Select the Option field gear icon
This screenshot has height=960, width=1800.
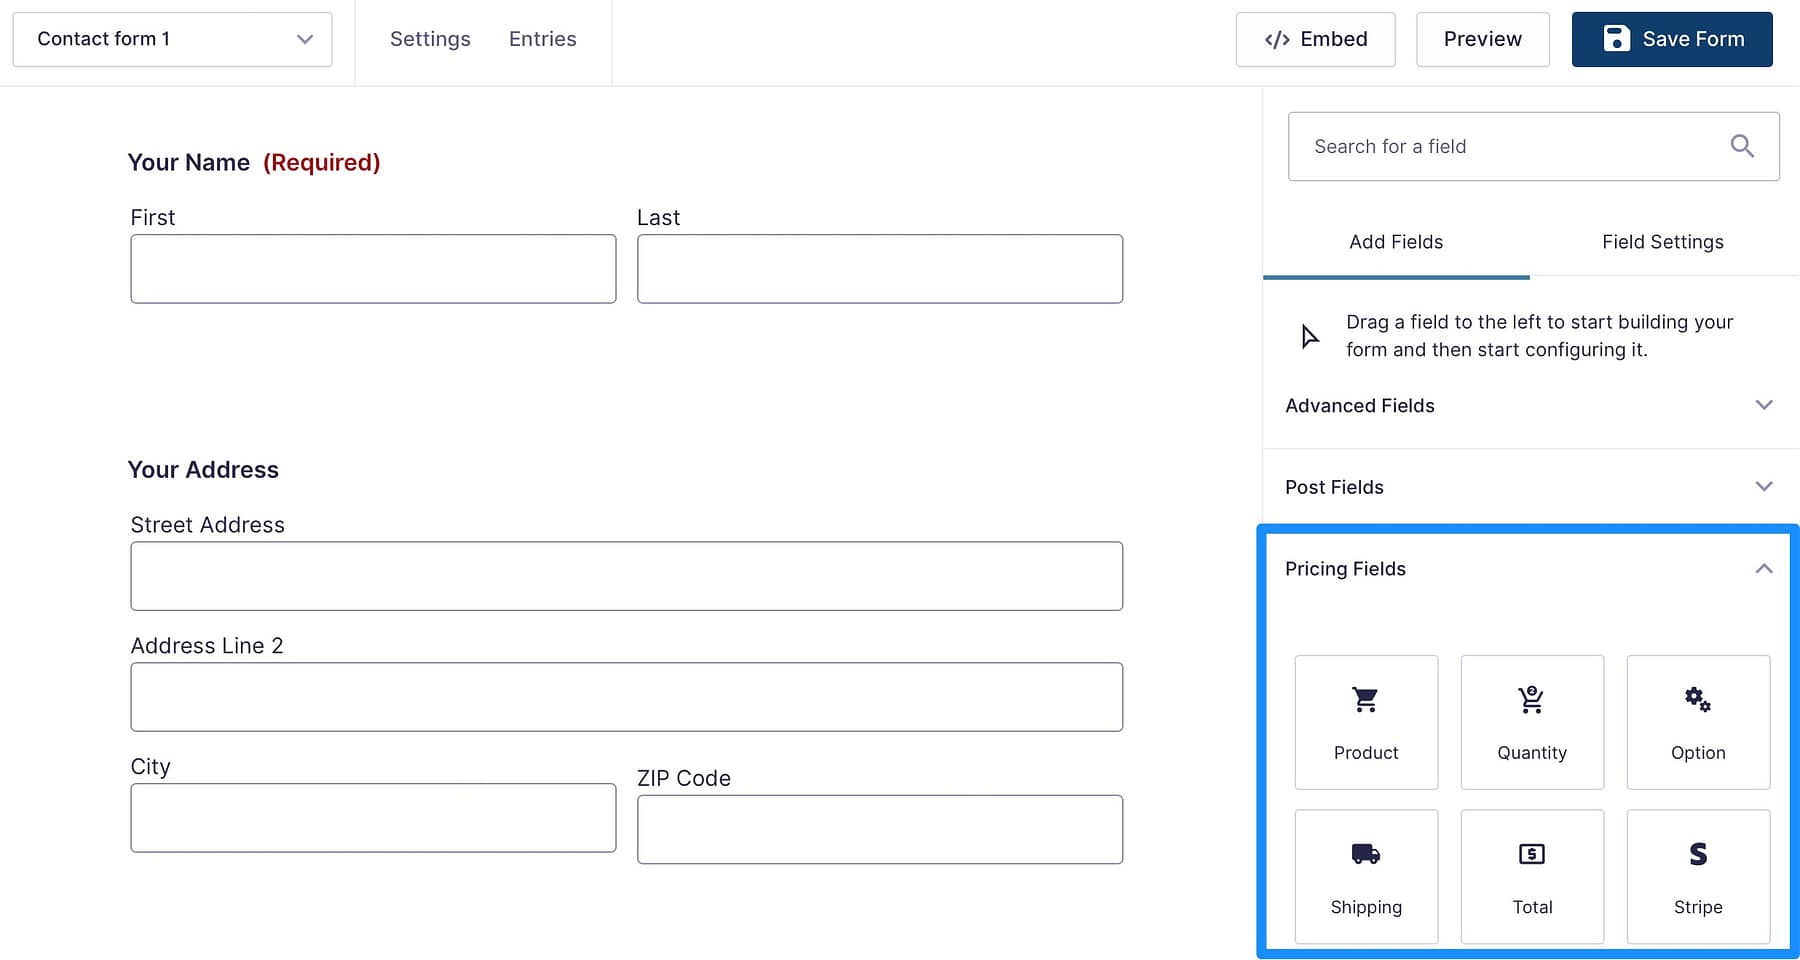click(x=1697, y=698)
